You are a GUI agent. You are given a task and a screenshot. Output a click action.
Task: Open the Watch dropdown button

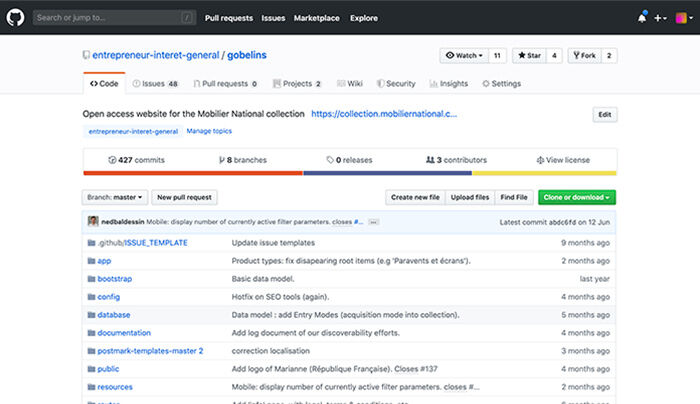pos(464,55)
